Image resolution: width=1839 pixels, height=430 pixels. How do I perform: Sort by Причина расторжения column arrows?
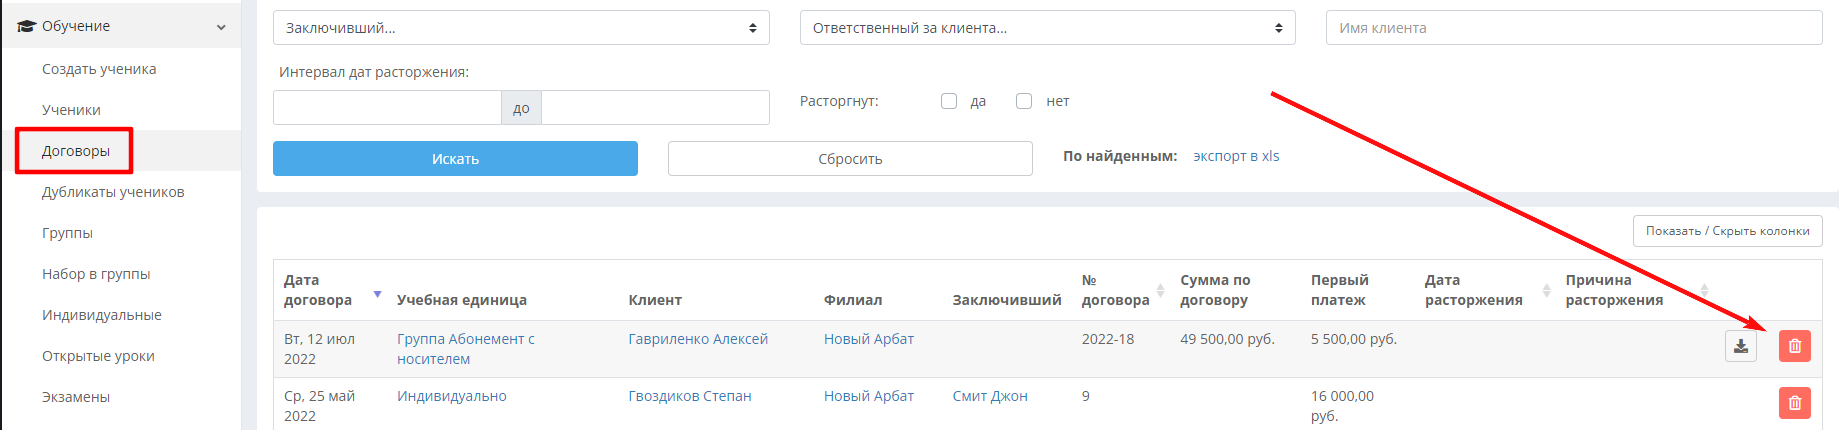pos(1704,290)
